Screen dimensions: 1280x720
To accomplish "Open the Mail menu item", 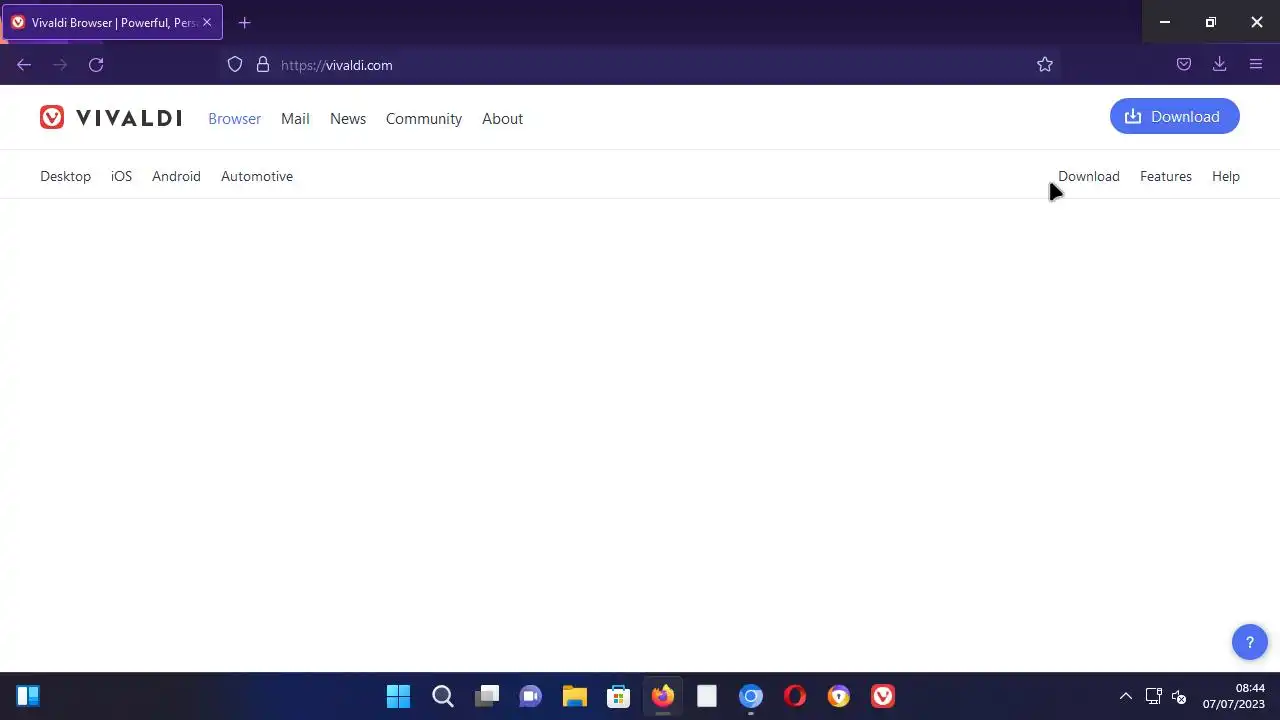I will [x=295, y=118].
